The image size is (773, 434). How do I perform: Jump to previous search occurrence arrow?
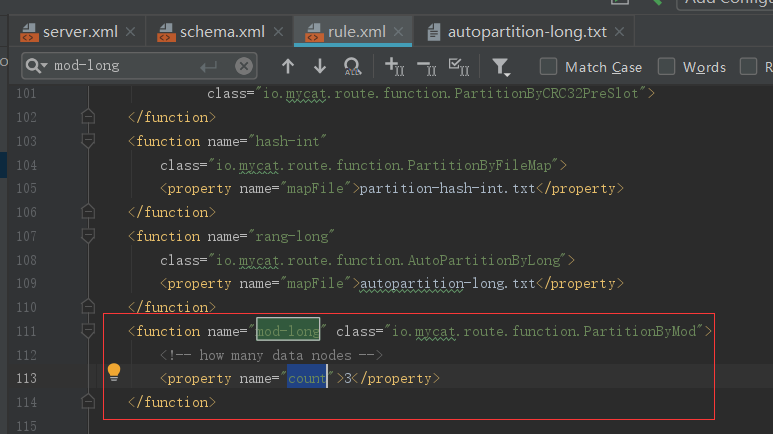click(x=288, y=67)
